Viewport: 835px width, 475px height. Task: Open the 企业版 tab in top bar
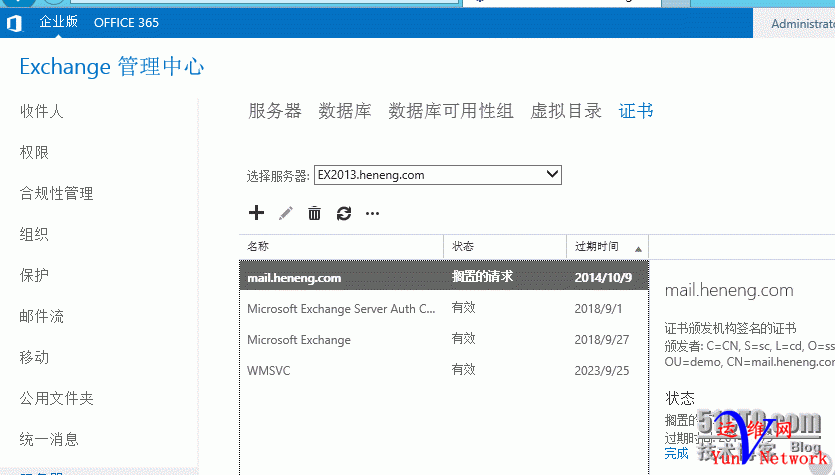(x=59, y=22)
